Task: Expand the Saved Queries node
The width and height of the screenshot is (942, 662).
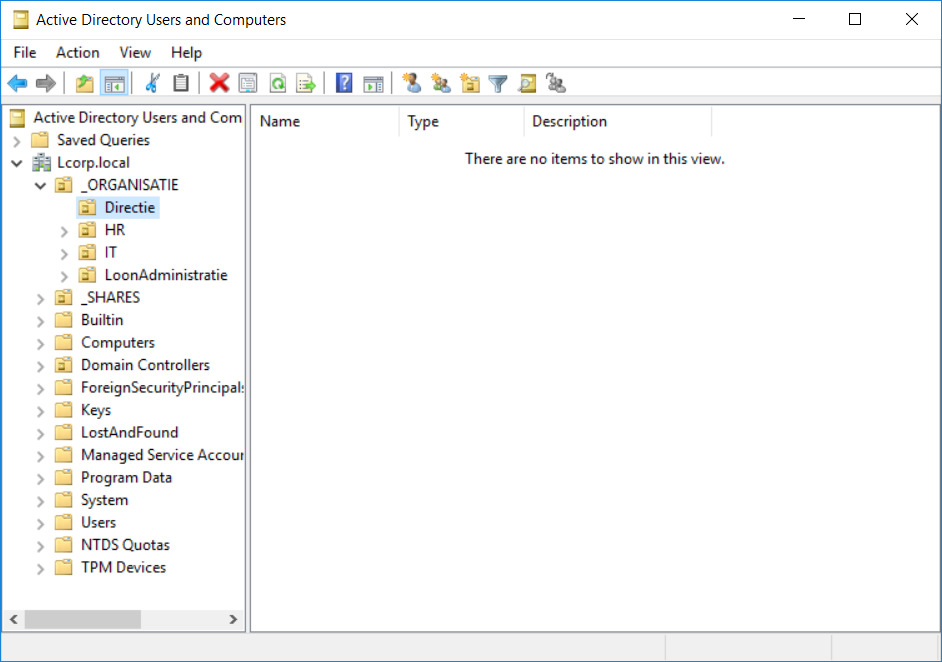Action: [x=17, y=141]
